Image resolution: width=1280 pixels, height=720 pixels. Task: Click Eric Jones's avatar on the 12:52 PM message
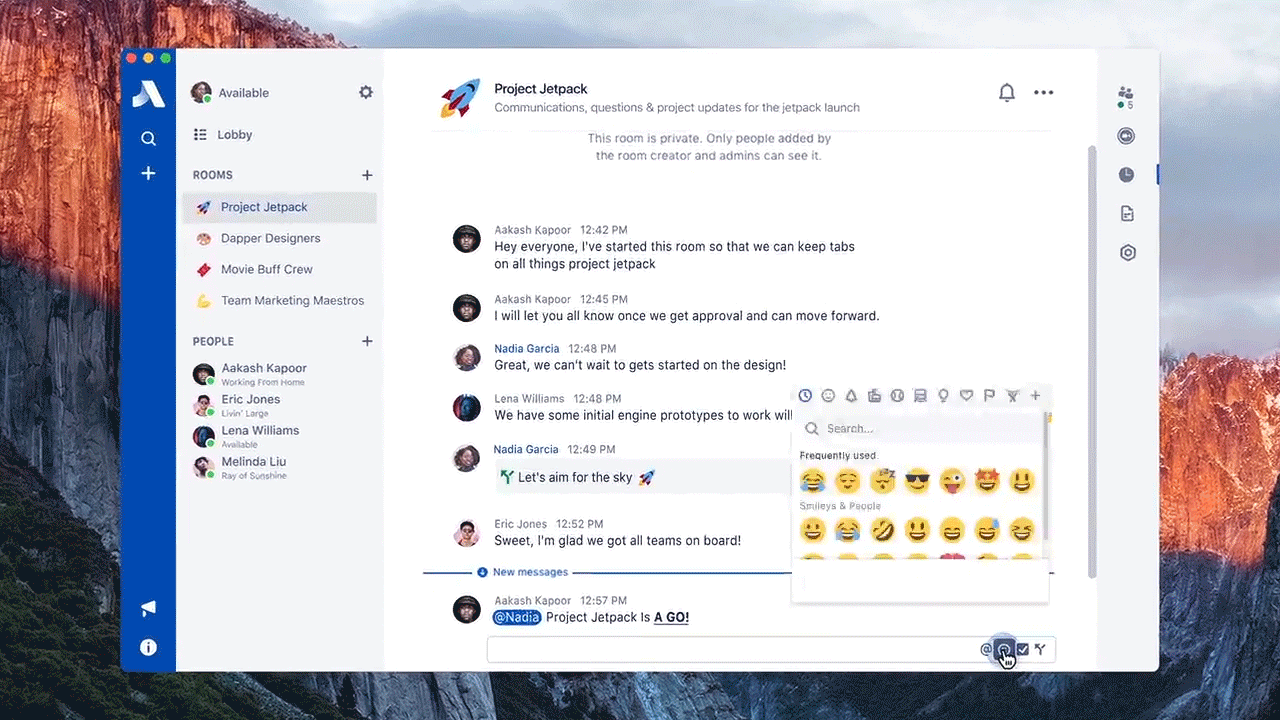[466, 533]
